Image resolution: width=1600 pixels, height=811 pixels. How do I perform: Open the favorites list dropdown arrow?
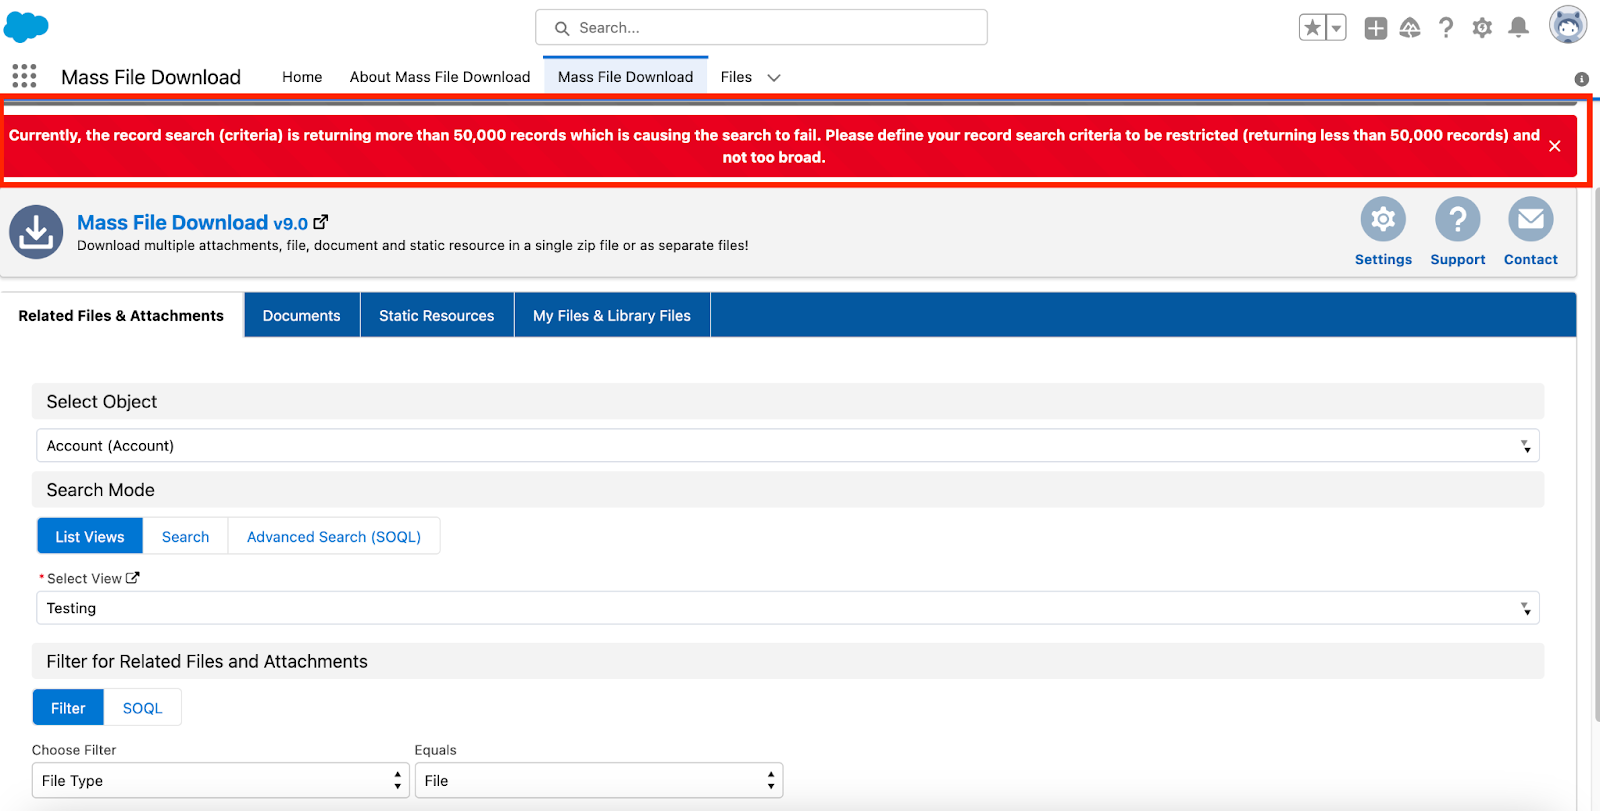[1336, 28]
